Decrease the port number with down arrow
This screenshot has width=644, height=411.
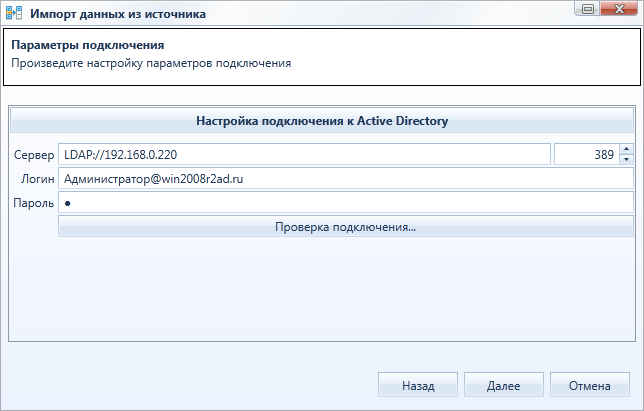tap(626, 159)
